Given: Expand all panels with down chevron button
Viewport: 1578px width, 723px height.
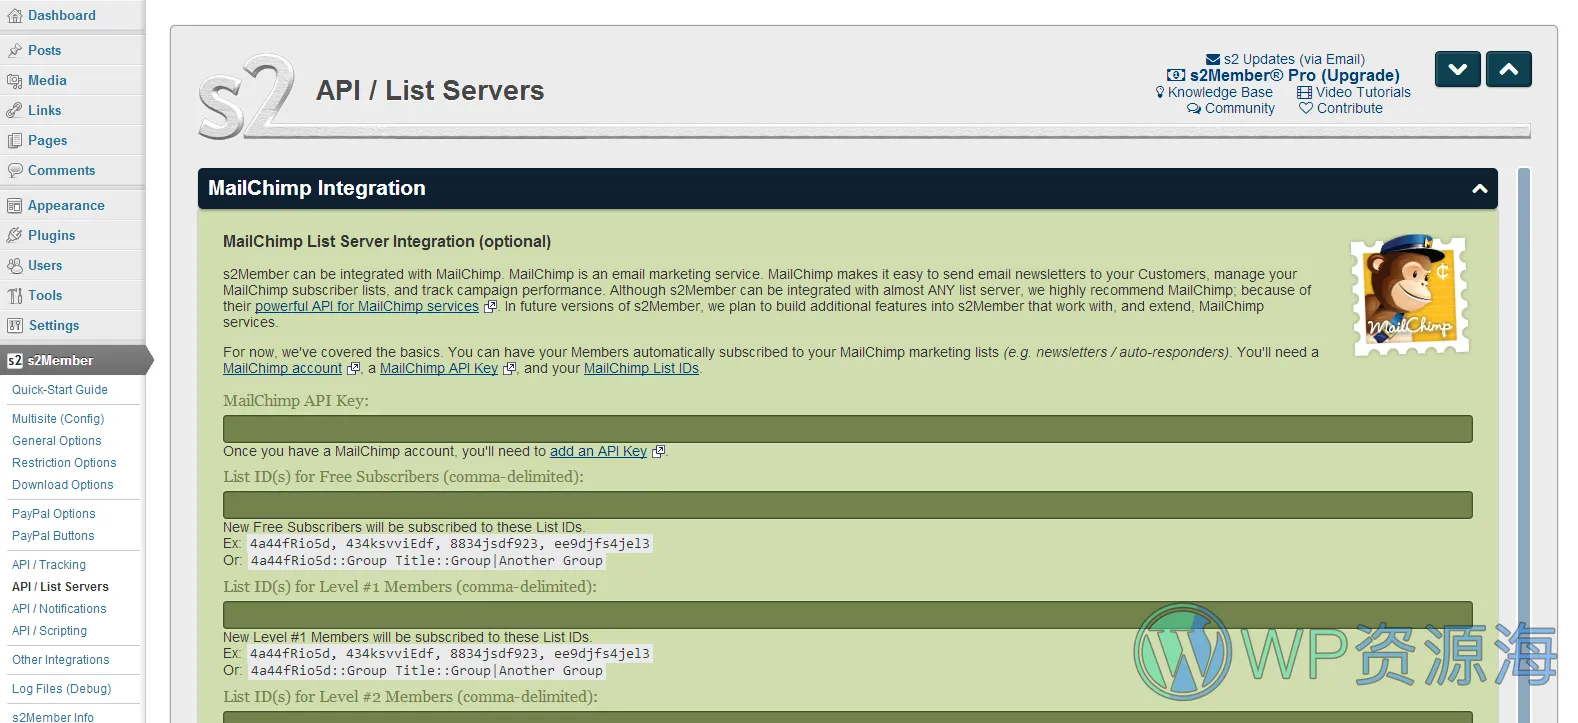Looking at the screenshot, I should [1458, 69].
